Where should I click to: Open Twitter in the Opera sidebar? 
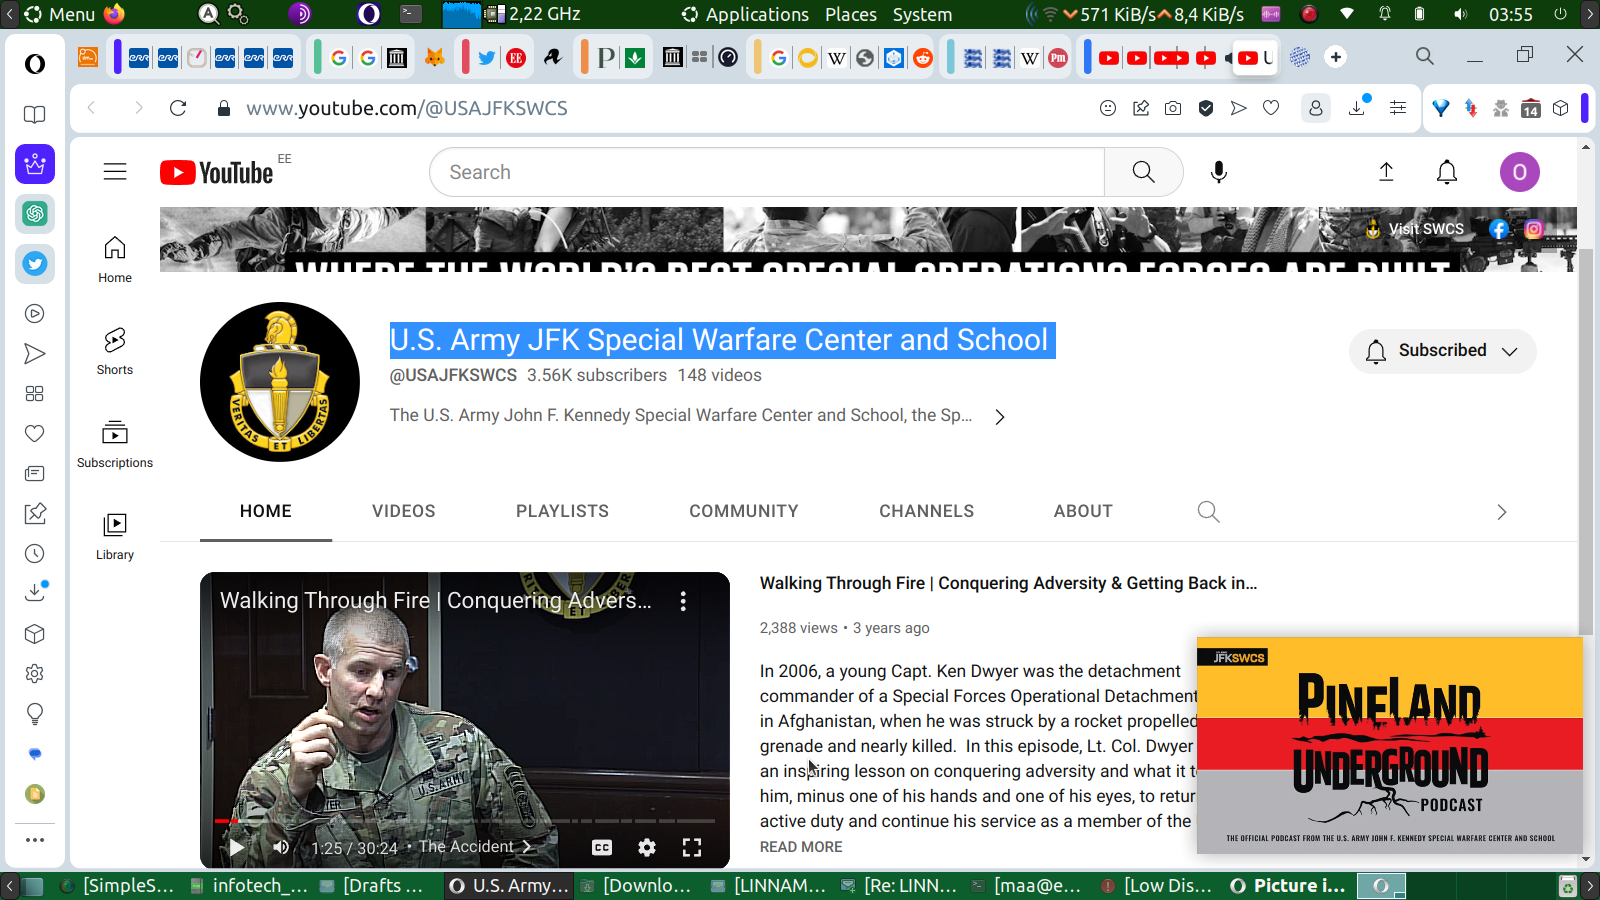click(35, 264)
